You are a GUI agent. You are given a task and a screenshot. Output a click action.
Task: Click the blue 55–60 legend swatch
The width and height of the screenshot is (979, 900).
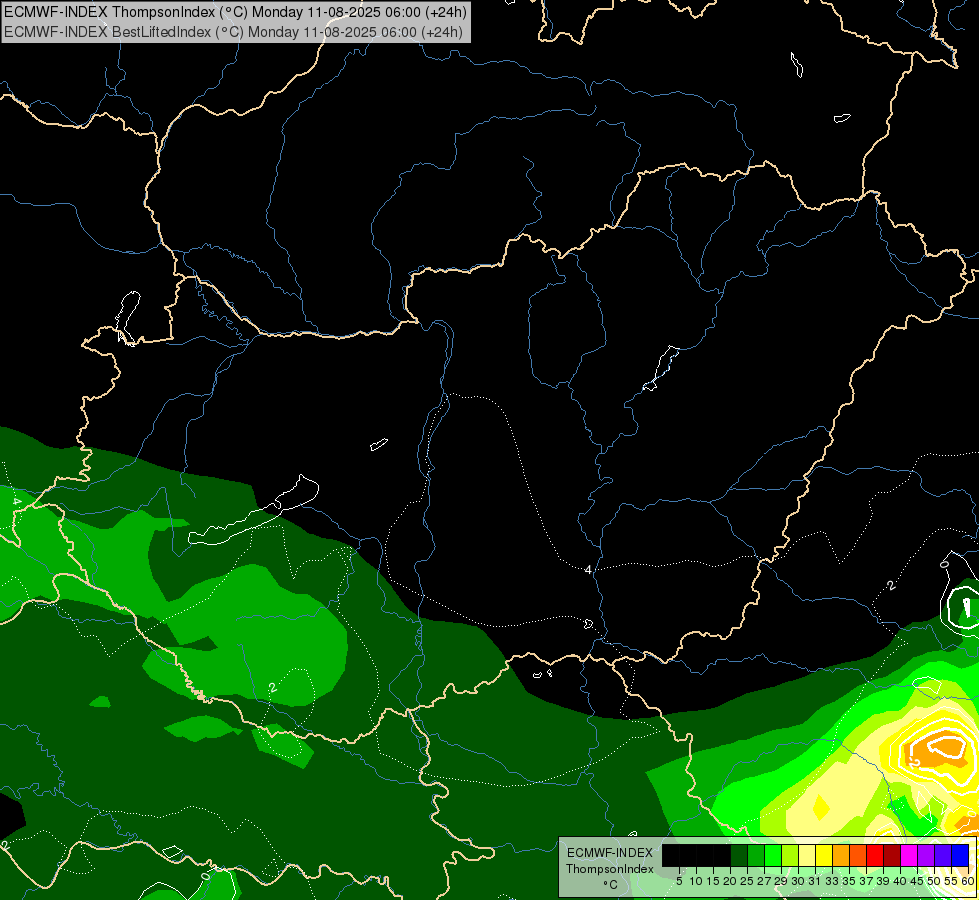(x=960, y=855)
